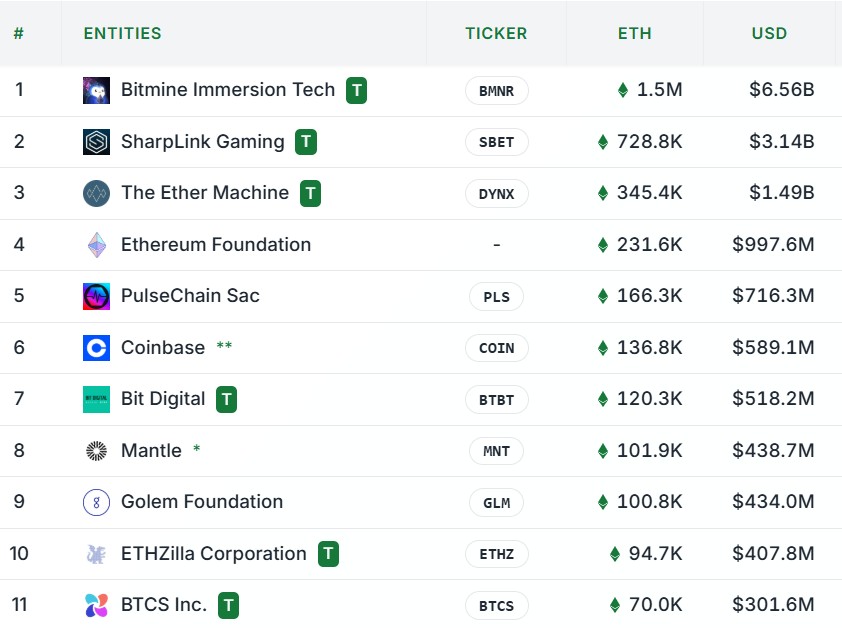Viewport: 842px width, 628px height.
Task: Sort by the USD column header
Action: (769, 33)
